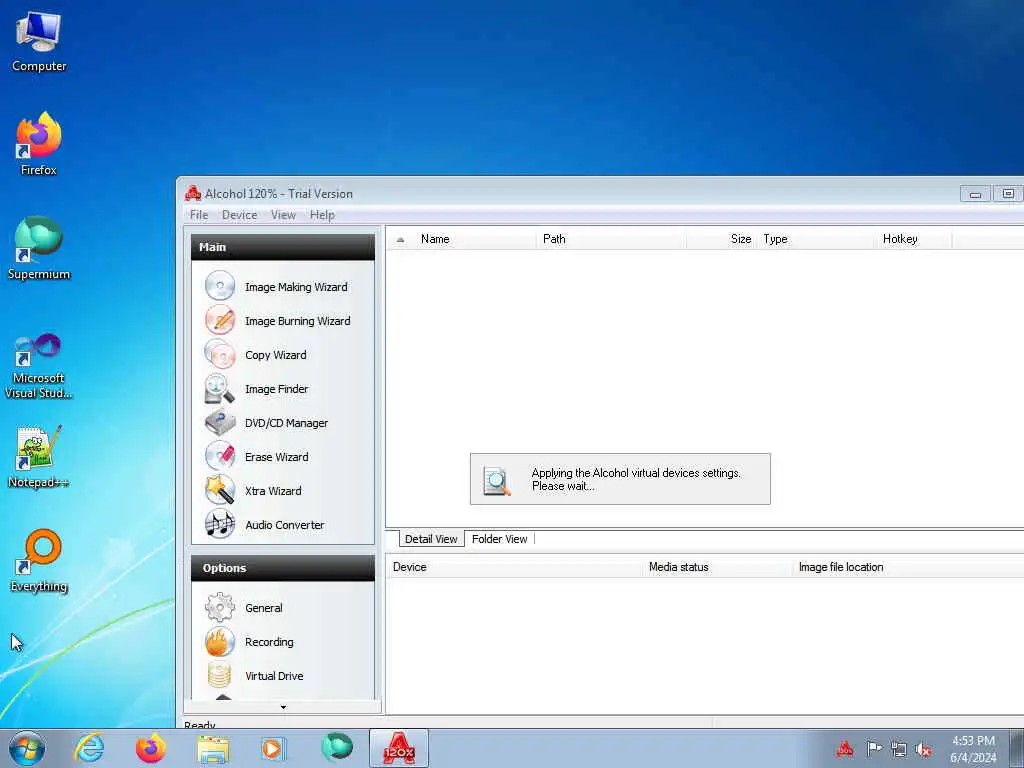Switch to the Detail View tab
This screenshot has width=1024, height=768.
tap(431, 539)
